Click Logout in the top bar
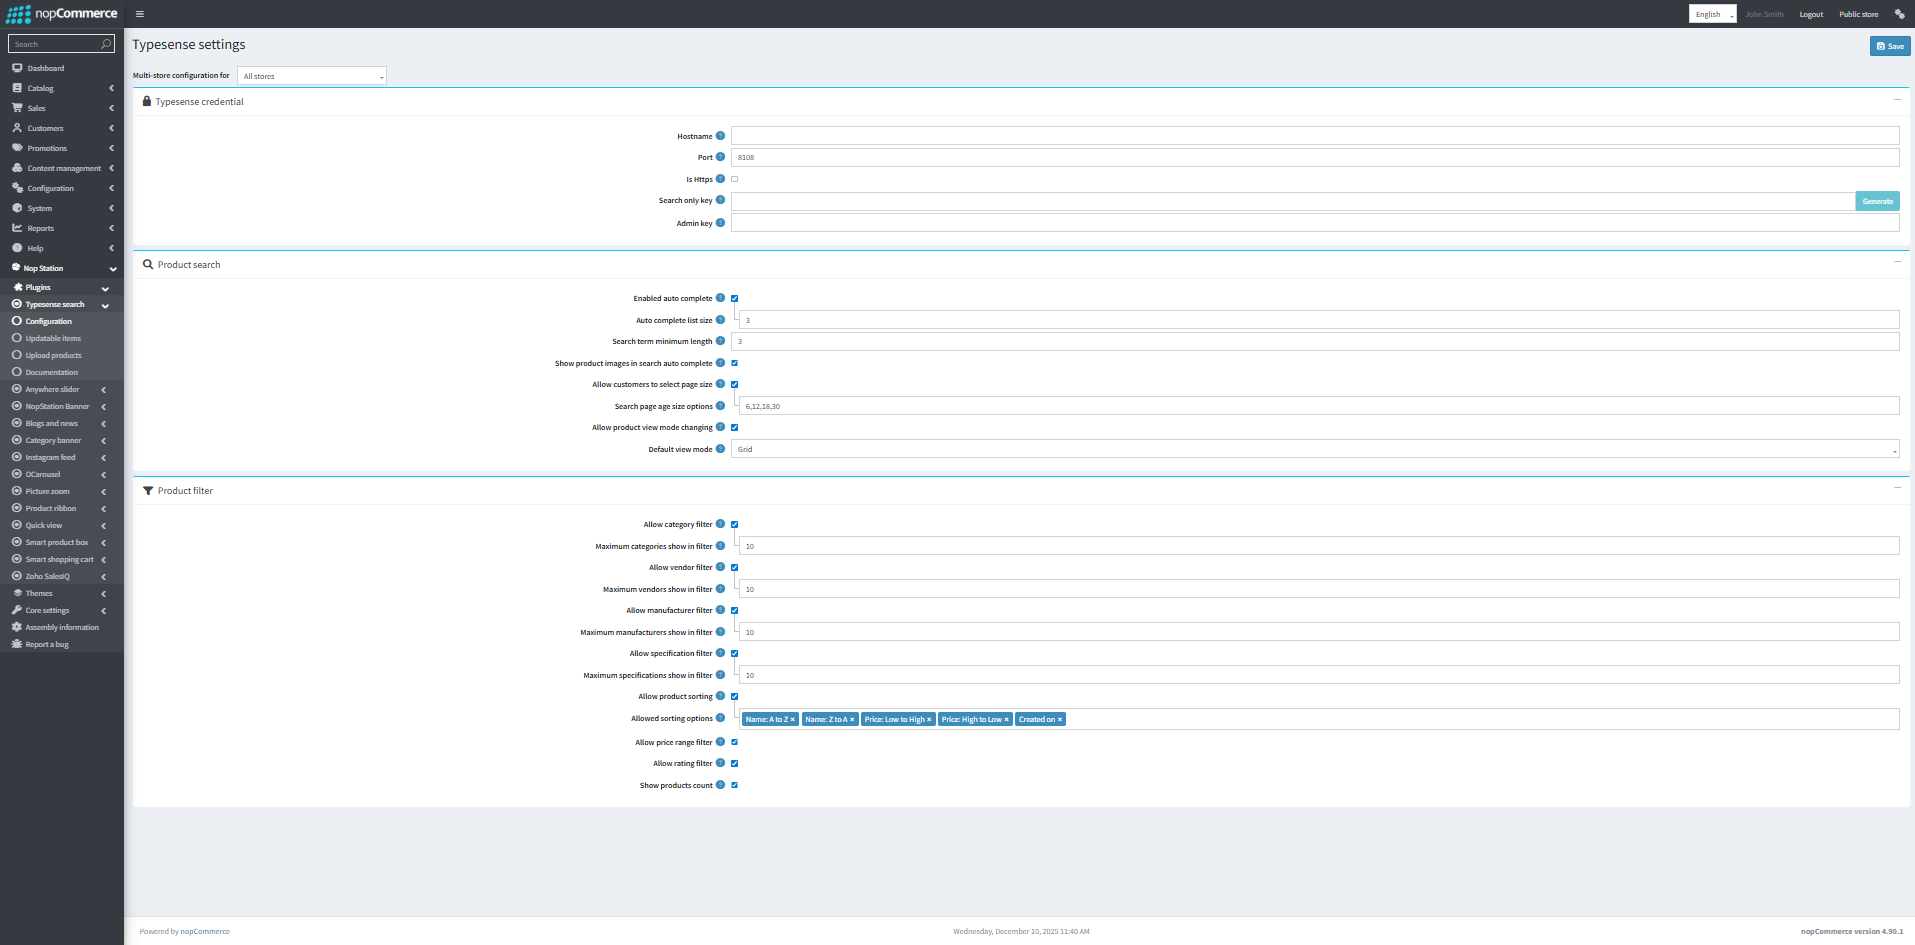Image resolution: width=1915 pixels, height=945 pixels. 1810,13
